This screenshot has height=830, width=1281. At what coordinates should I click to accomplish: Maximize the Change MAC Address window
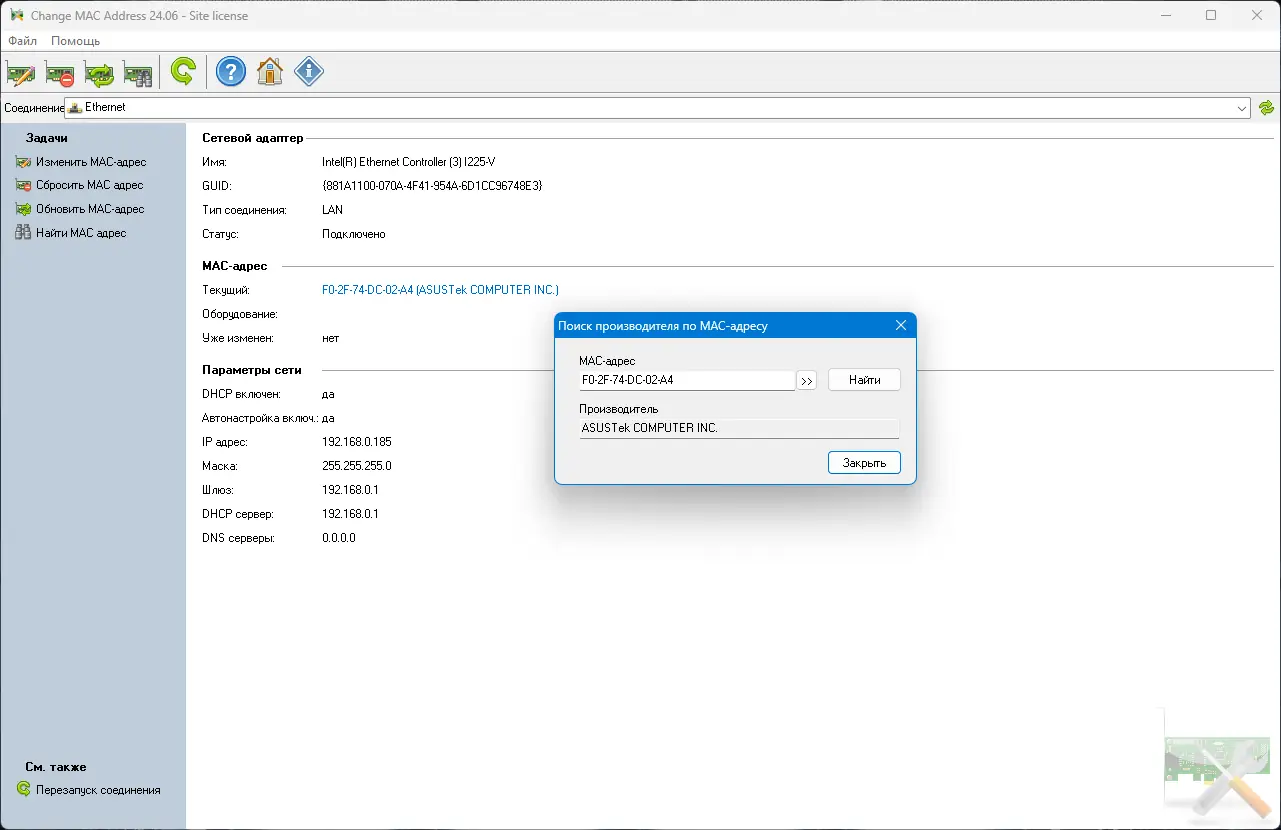[x=1212, y=15]
